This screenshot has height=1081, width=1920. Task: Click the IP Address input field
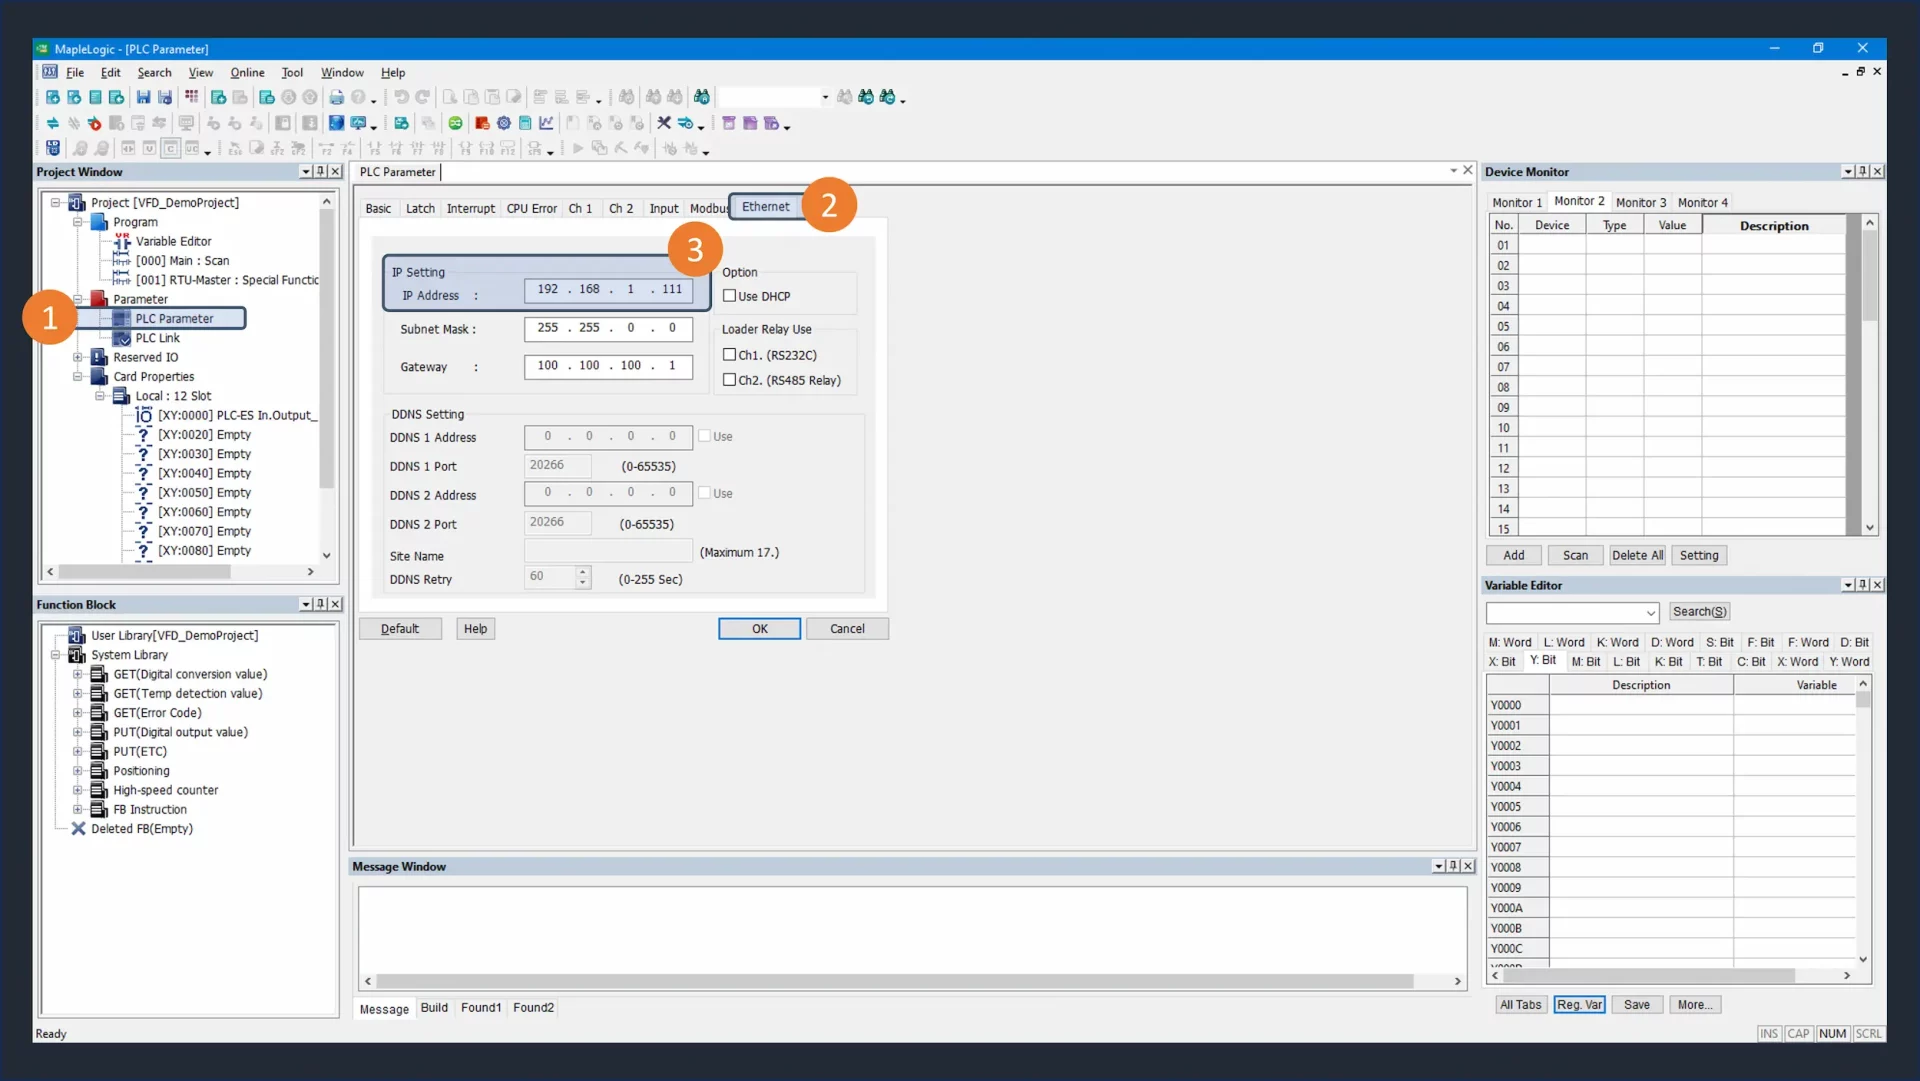[x=608, y=290]
